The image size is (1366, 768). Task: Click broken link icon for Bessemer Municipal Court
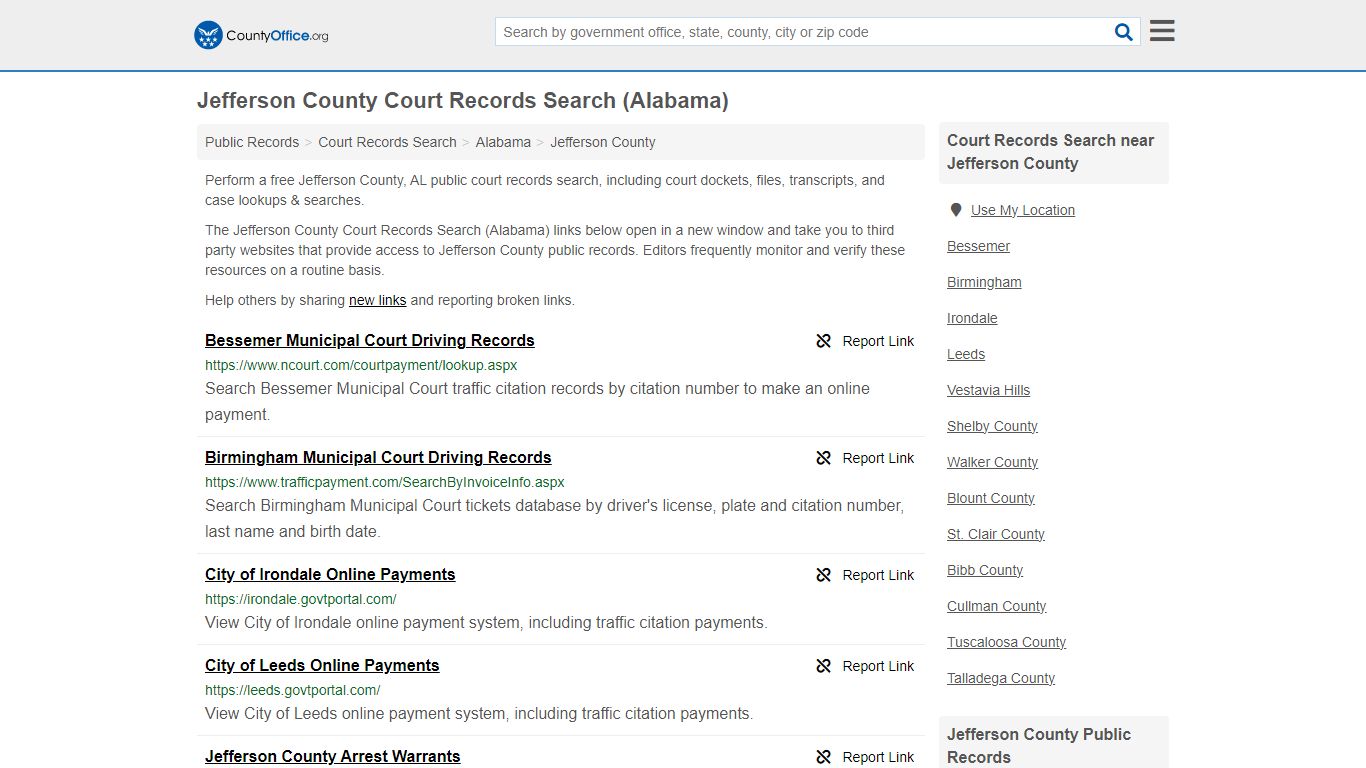click(x=824, y=341)
